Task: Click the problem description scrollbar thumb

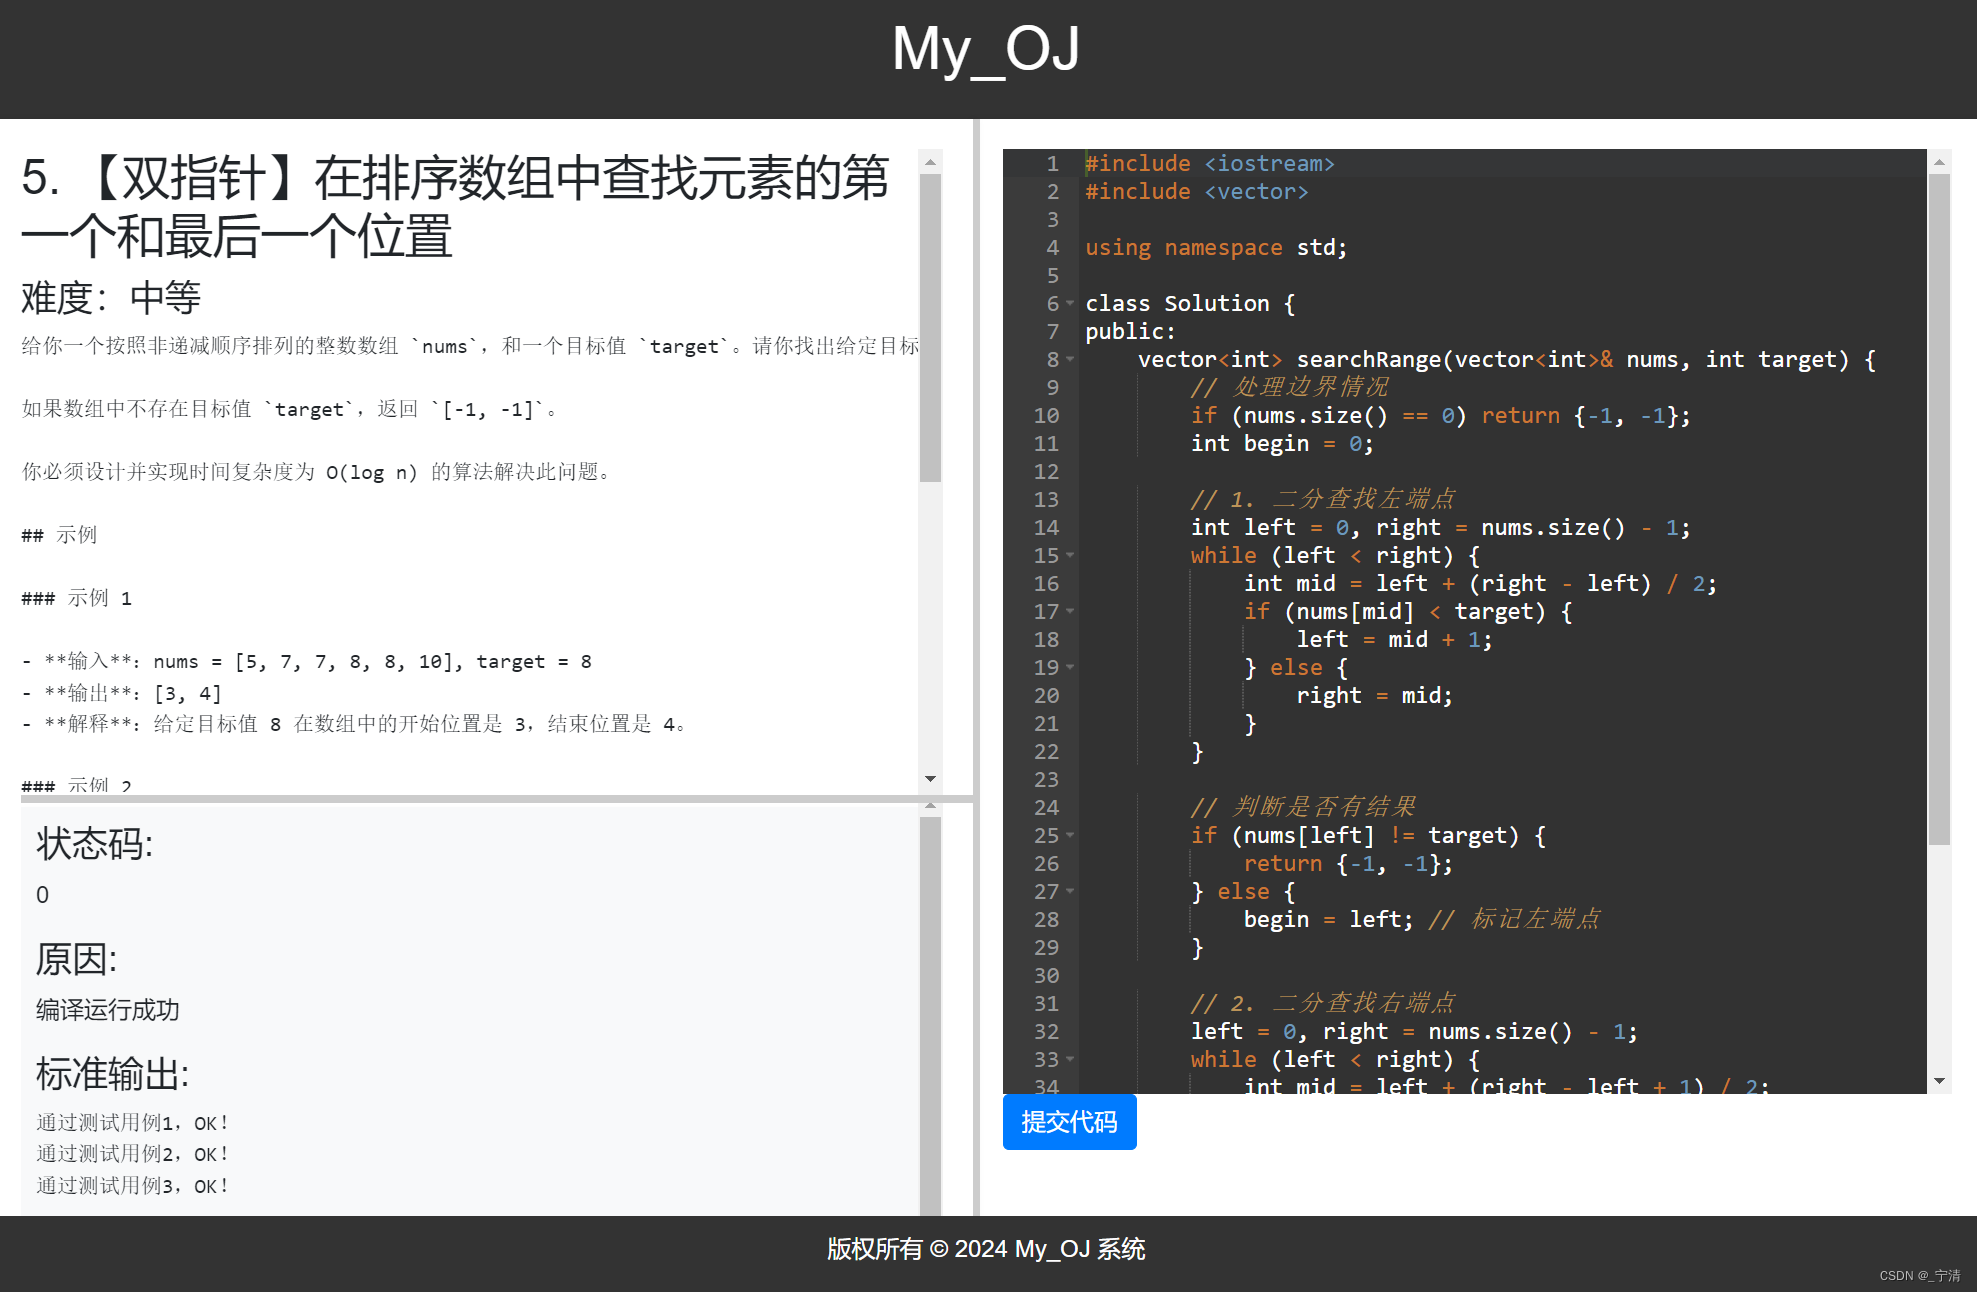Action: coord(930,328)
